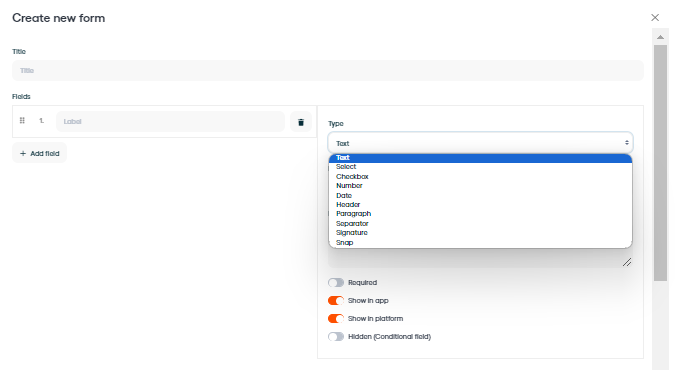Click the textarea resize handle icon
Screen dimensions: 675x370
tap(627, 262)
